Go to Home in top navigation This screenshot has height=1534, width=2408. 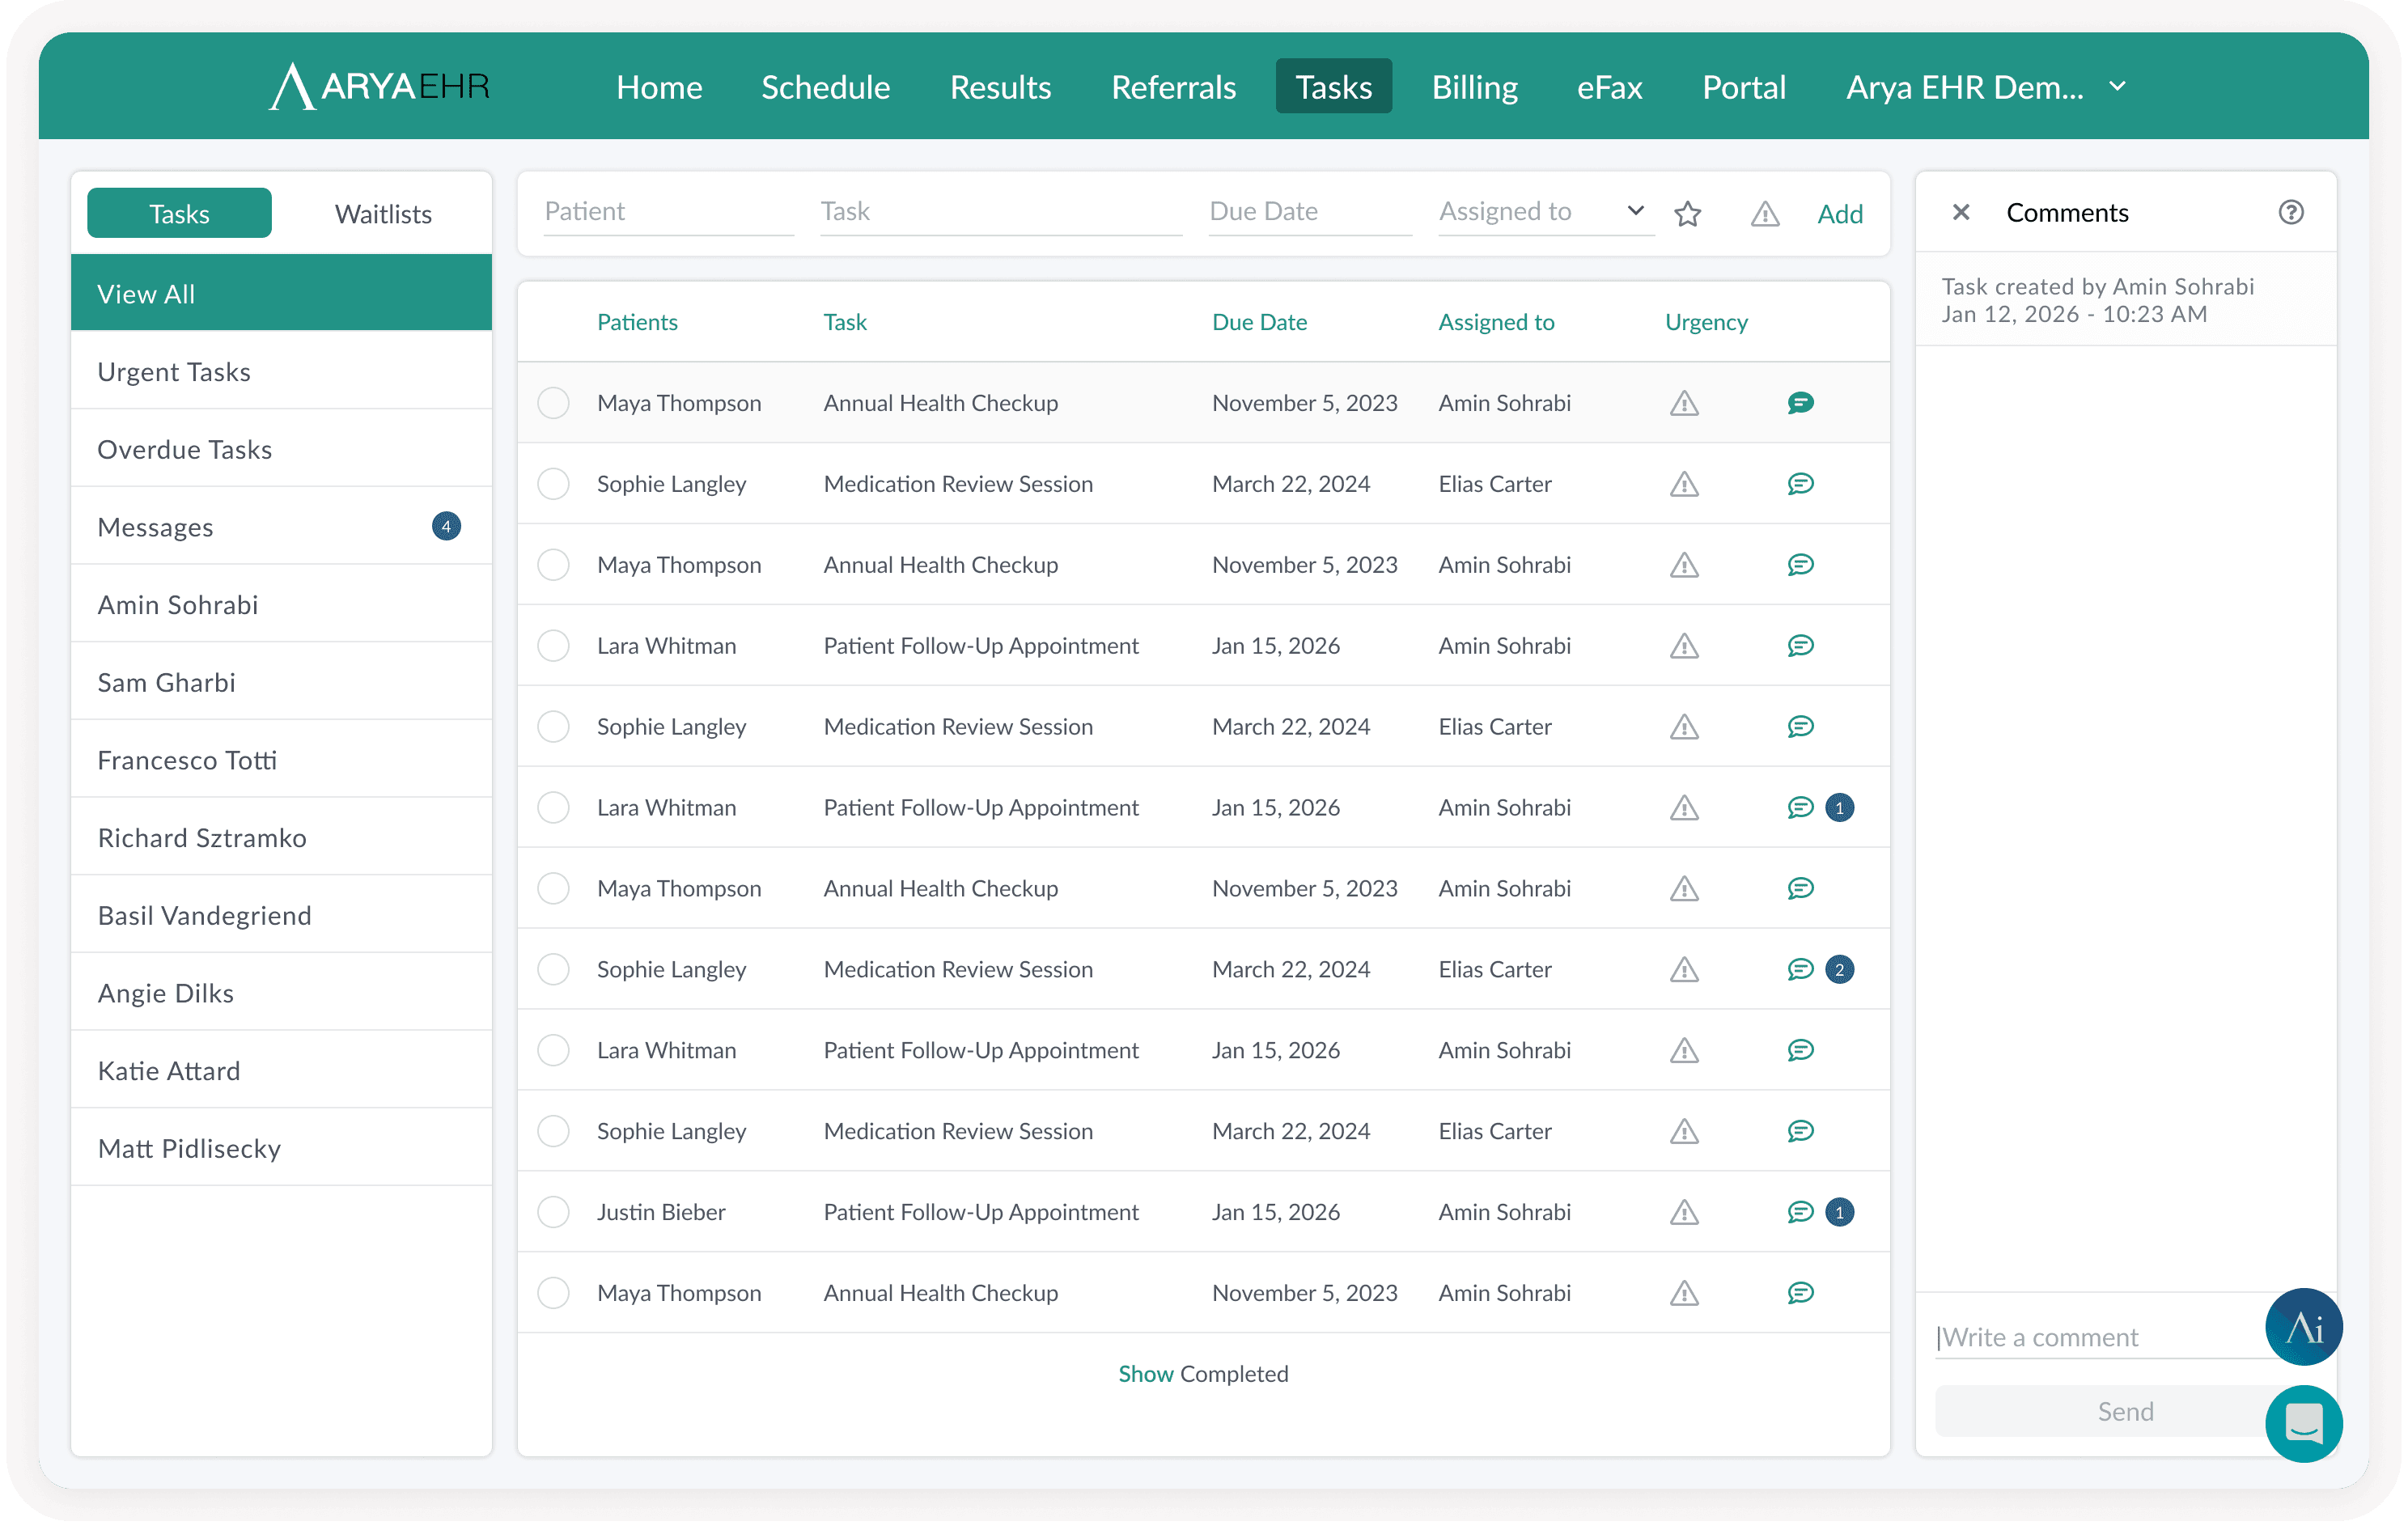tap(659, 87)
